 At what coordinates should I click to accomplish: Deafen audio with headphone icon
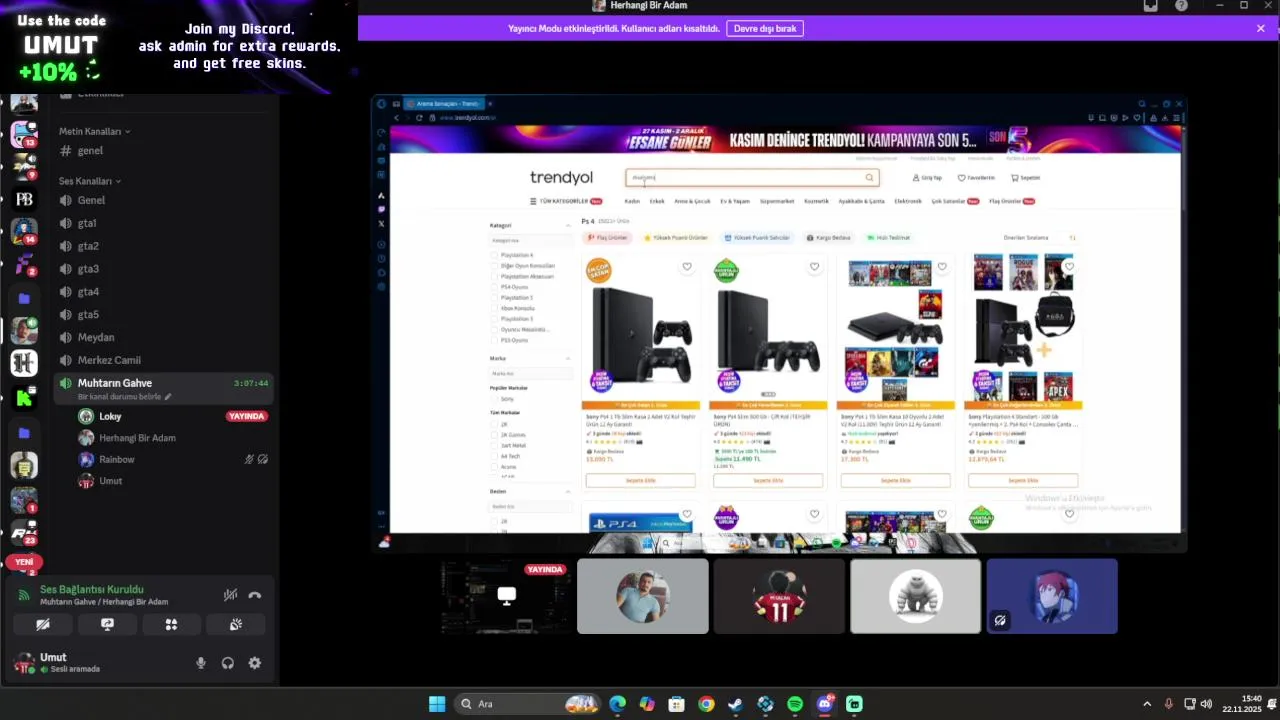[x=228, y=663]
